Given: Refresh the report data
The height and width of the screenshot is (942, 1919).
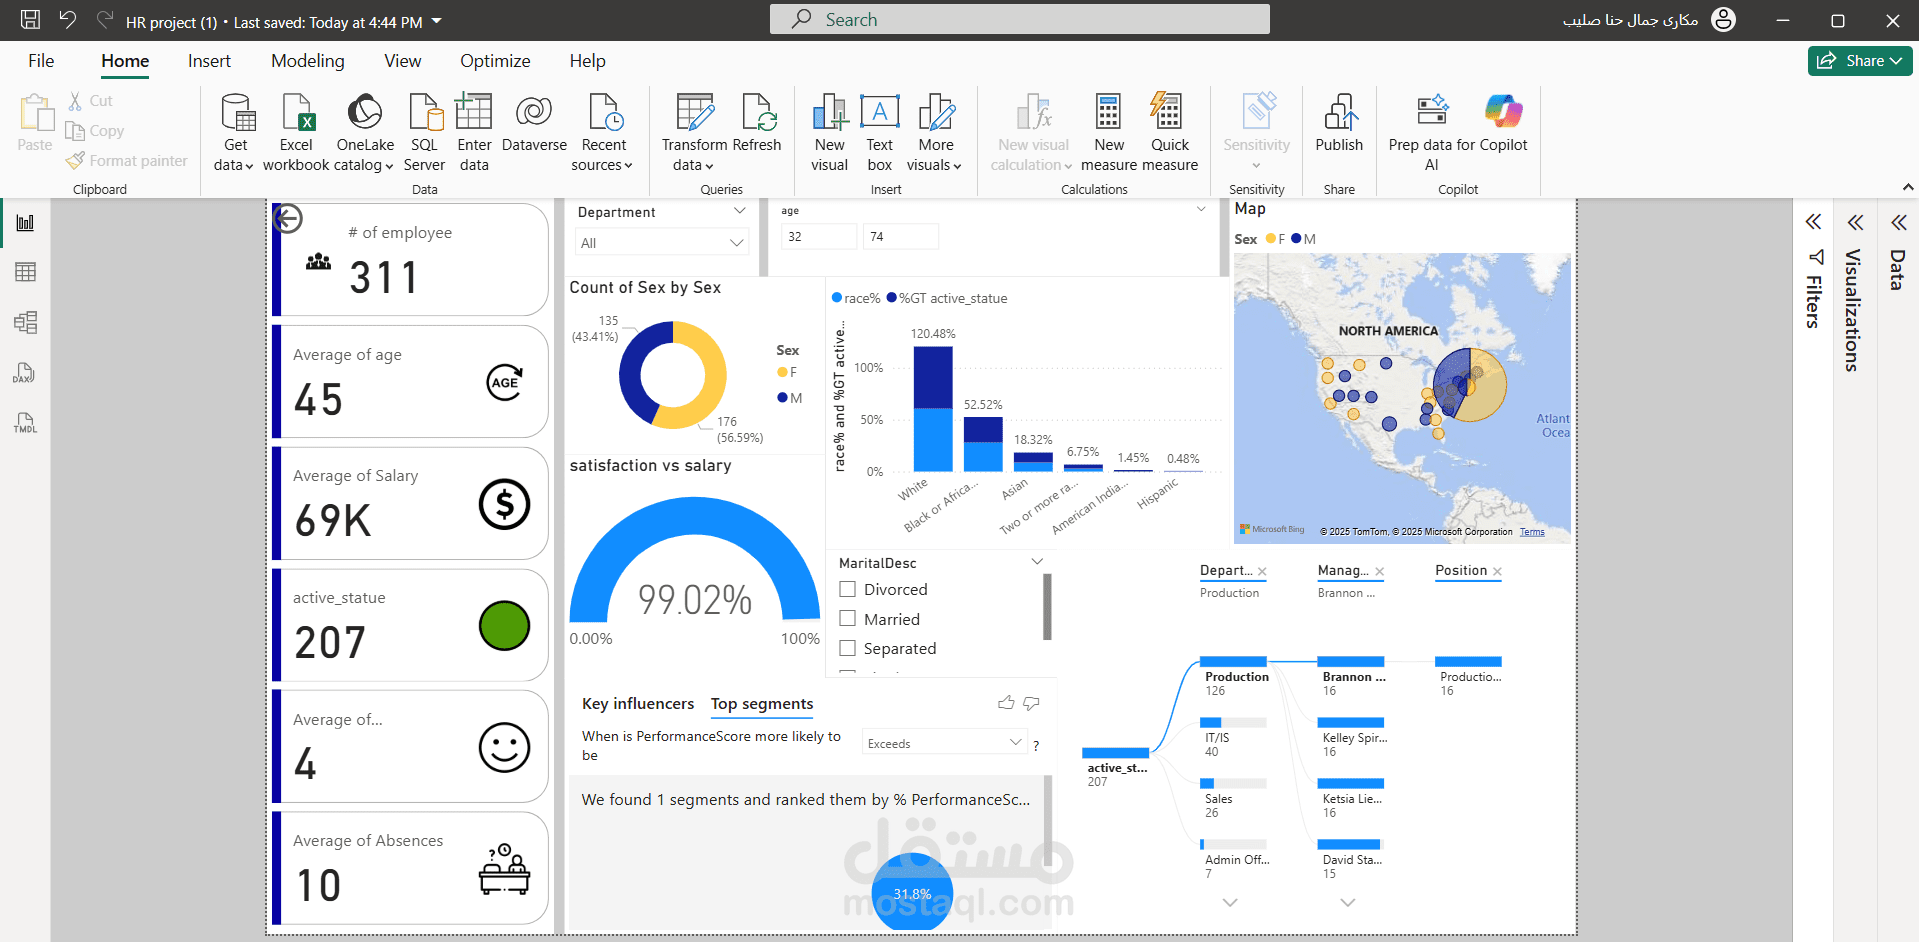Looking at the screenshot, I should click(x=757, y=125).
